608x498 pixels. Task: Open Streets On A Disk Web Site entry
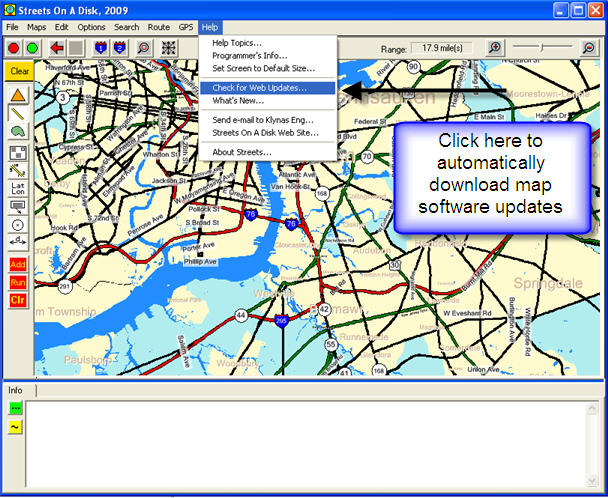pyautogui.click(x=268, y=133)
